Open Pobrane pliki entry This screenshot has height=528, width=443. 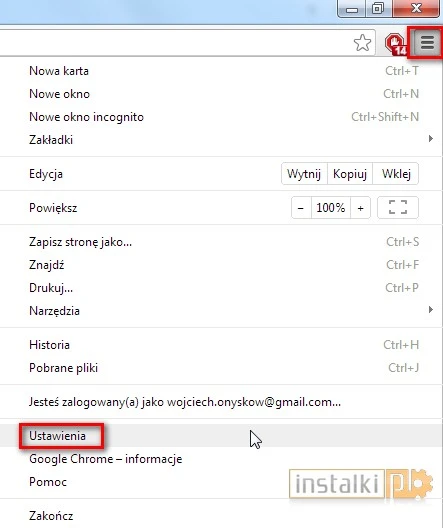click(221, 368)
